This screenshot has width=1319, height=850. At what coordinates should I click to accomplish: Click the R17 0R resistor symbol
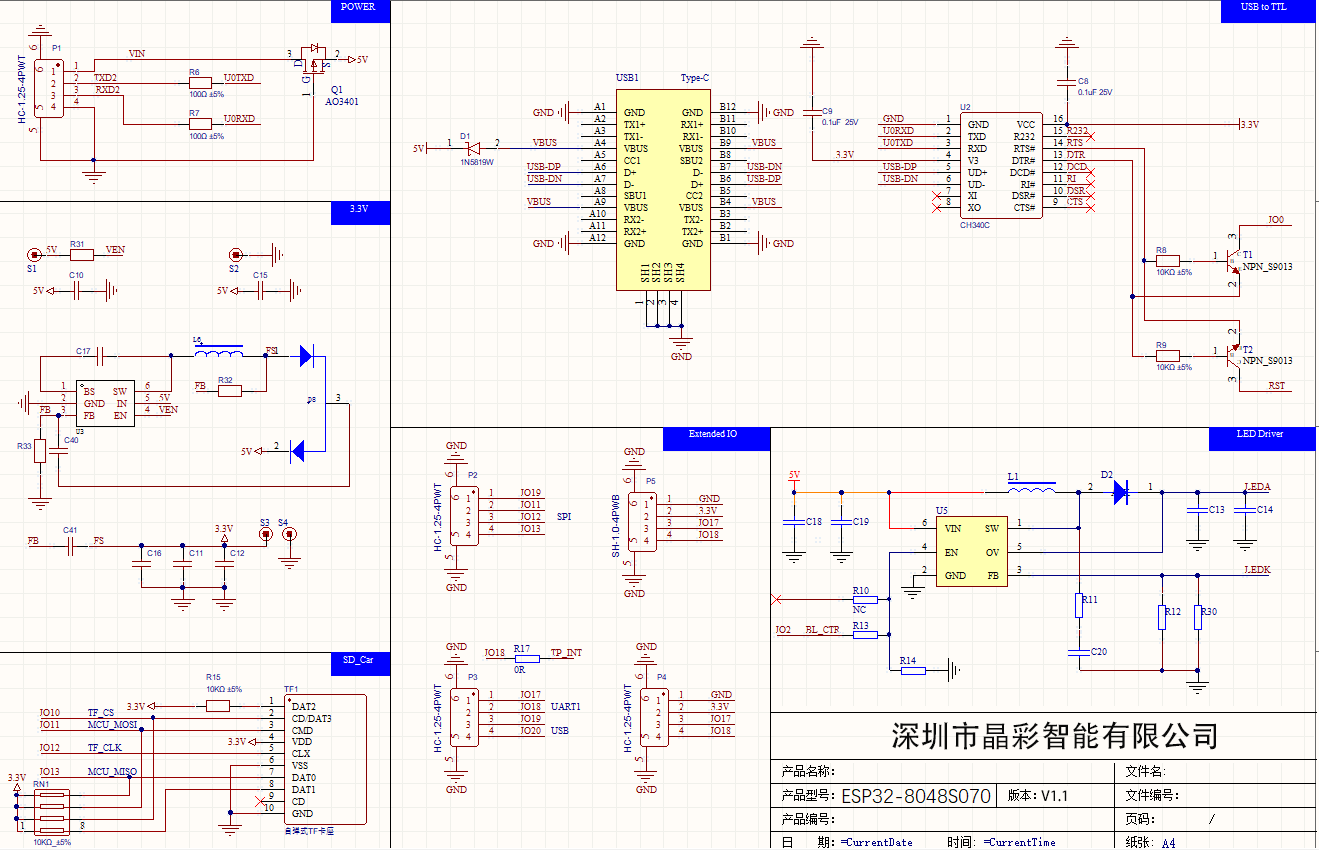pos(526,658)
